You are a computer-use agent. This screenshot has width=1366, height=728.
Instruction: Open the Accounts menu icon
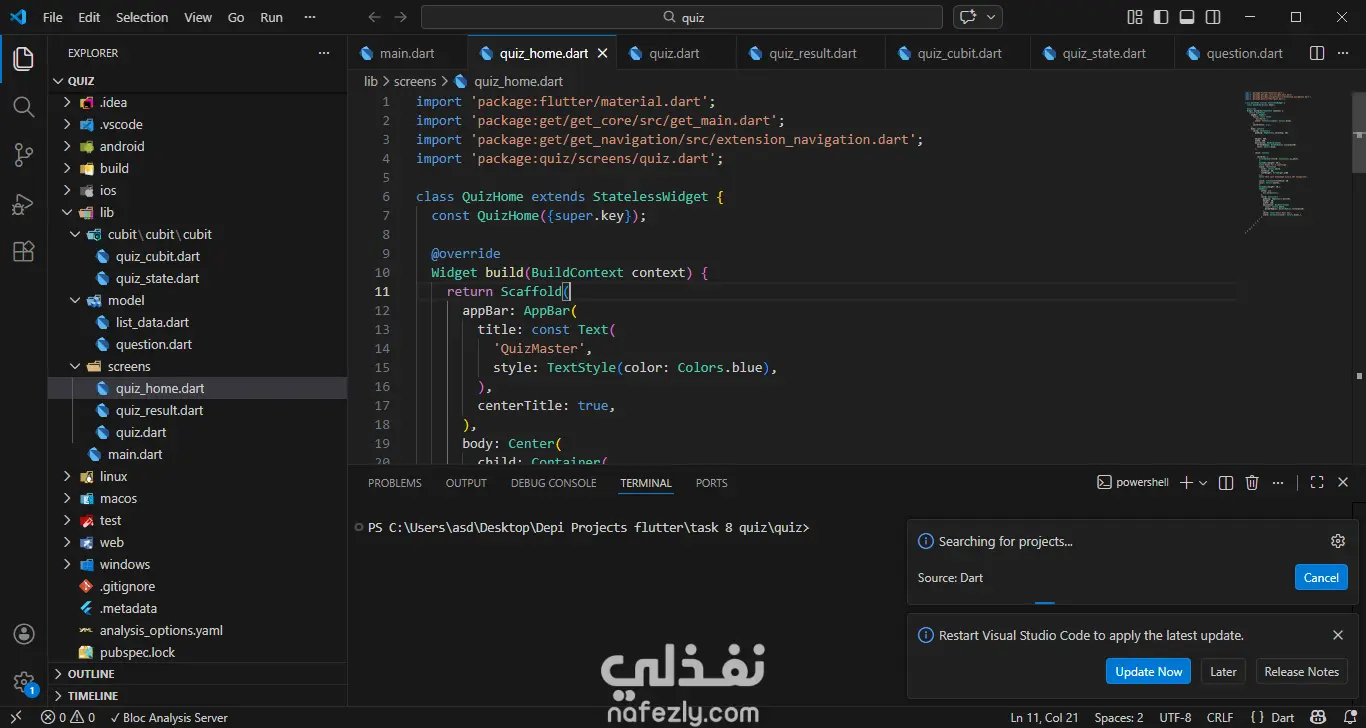(23, 635)
